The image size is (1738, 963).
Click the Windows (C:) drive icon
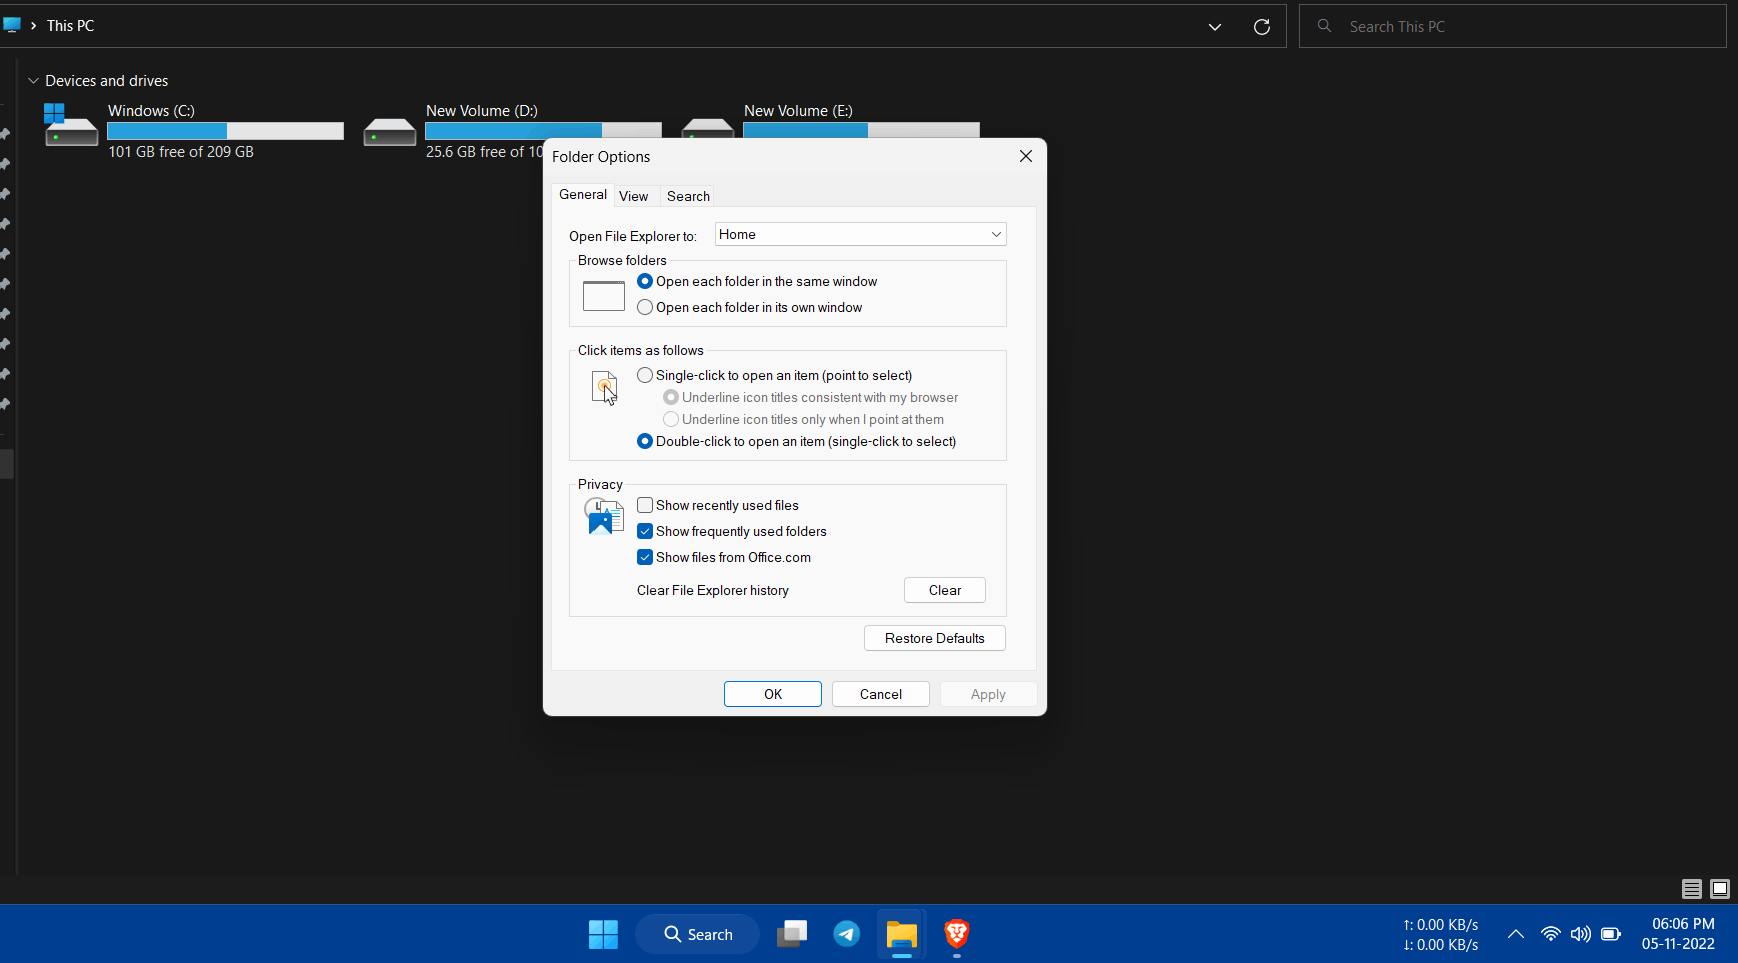coord(71,127)
